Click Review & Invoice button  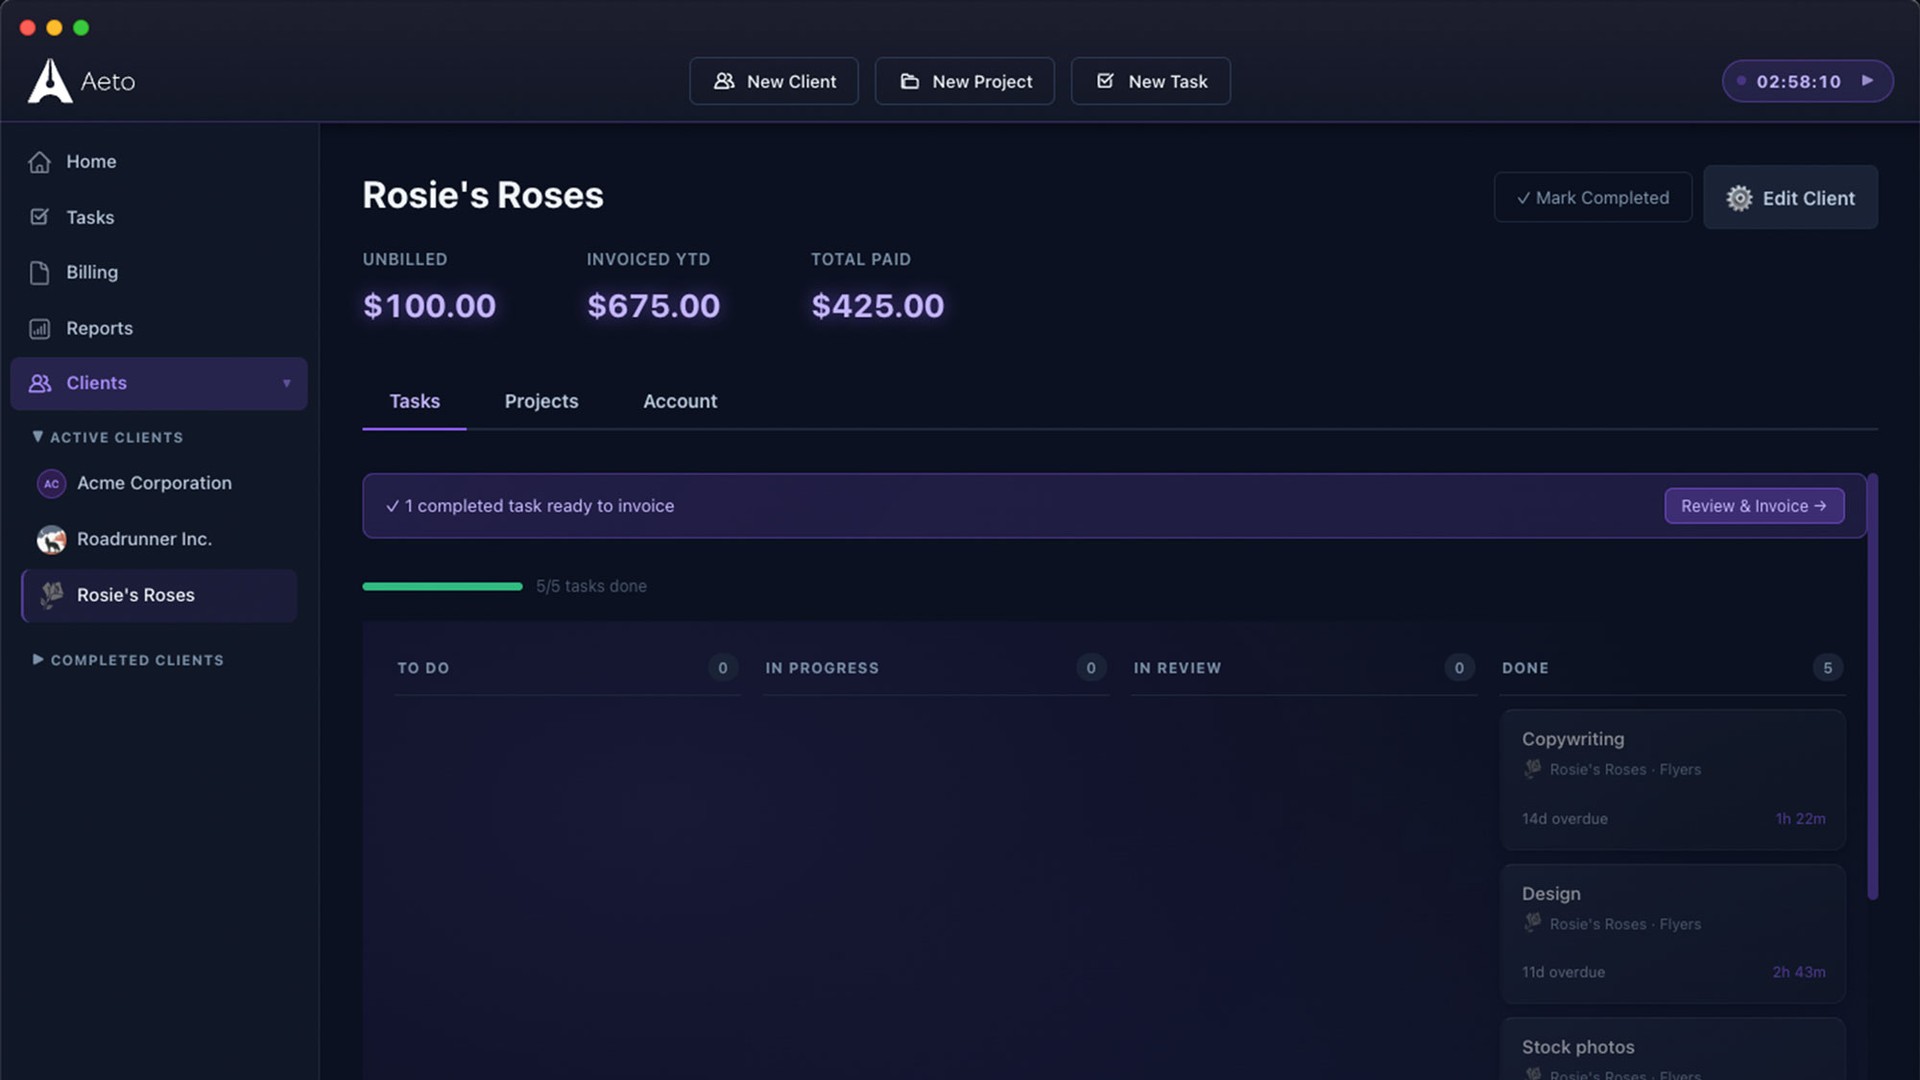pyautogui.click(x=1754, y=506)
